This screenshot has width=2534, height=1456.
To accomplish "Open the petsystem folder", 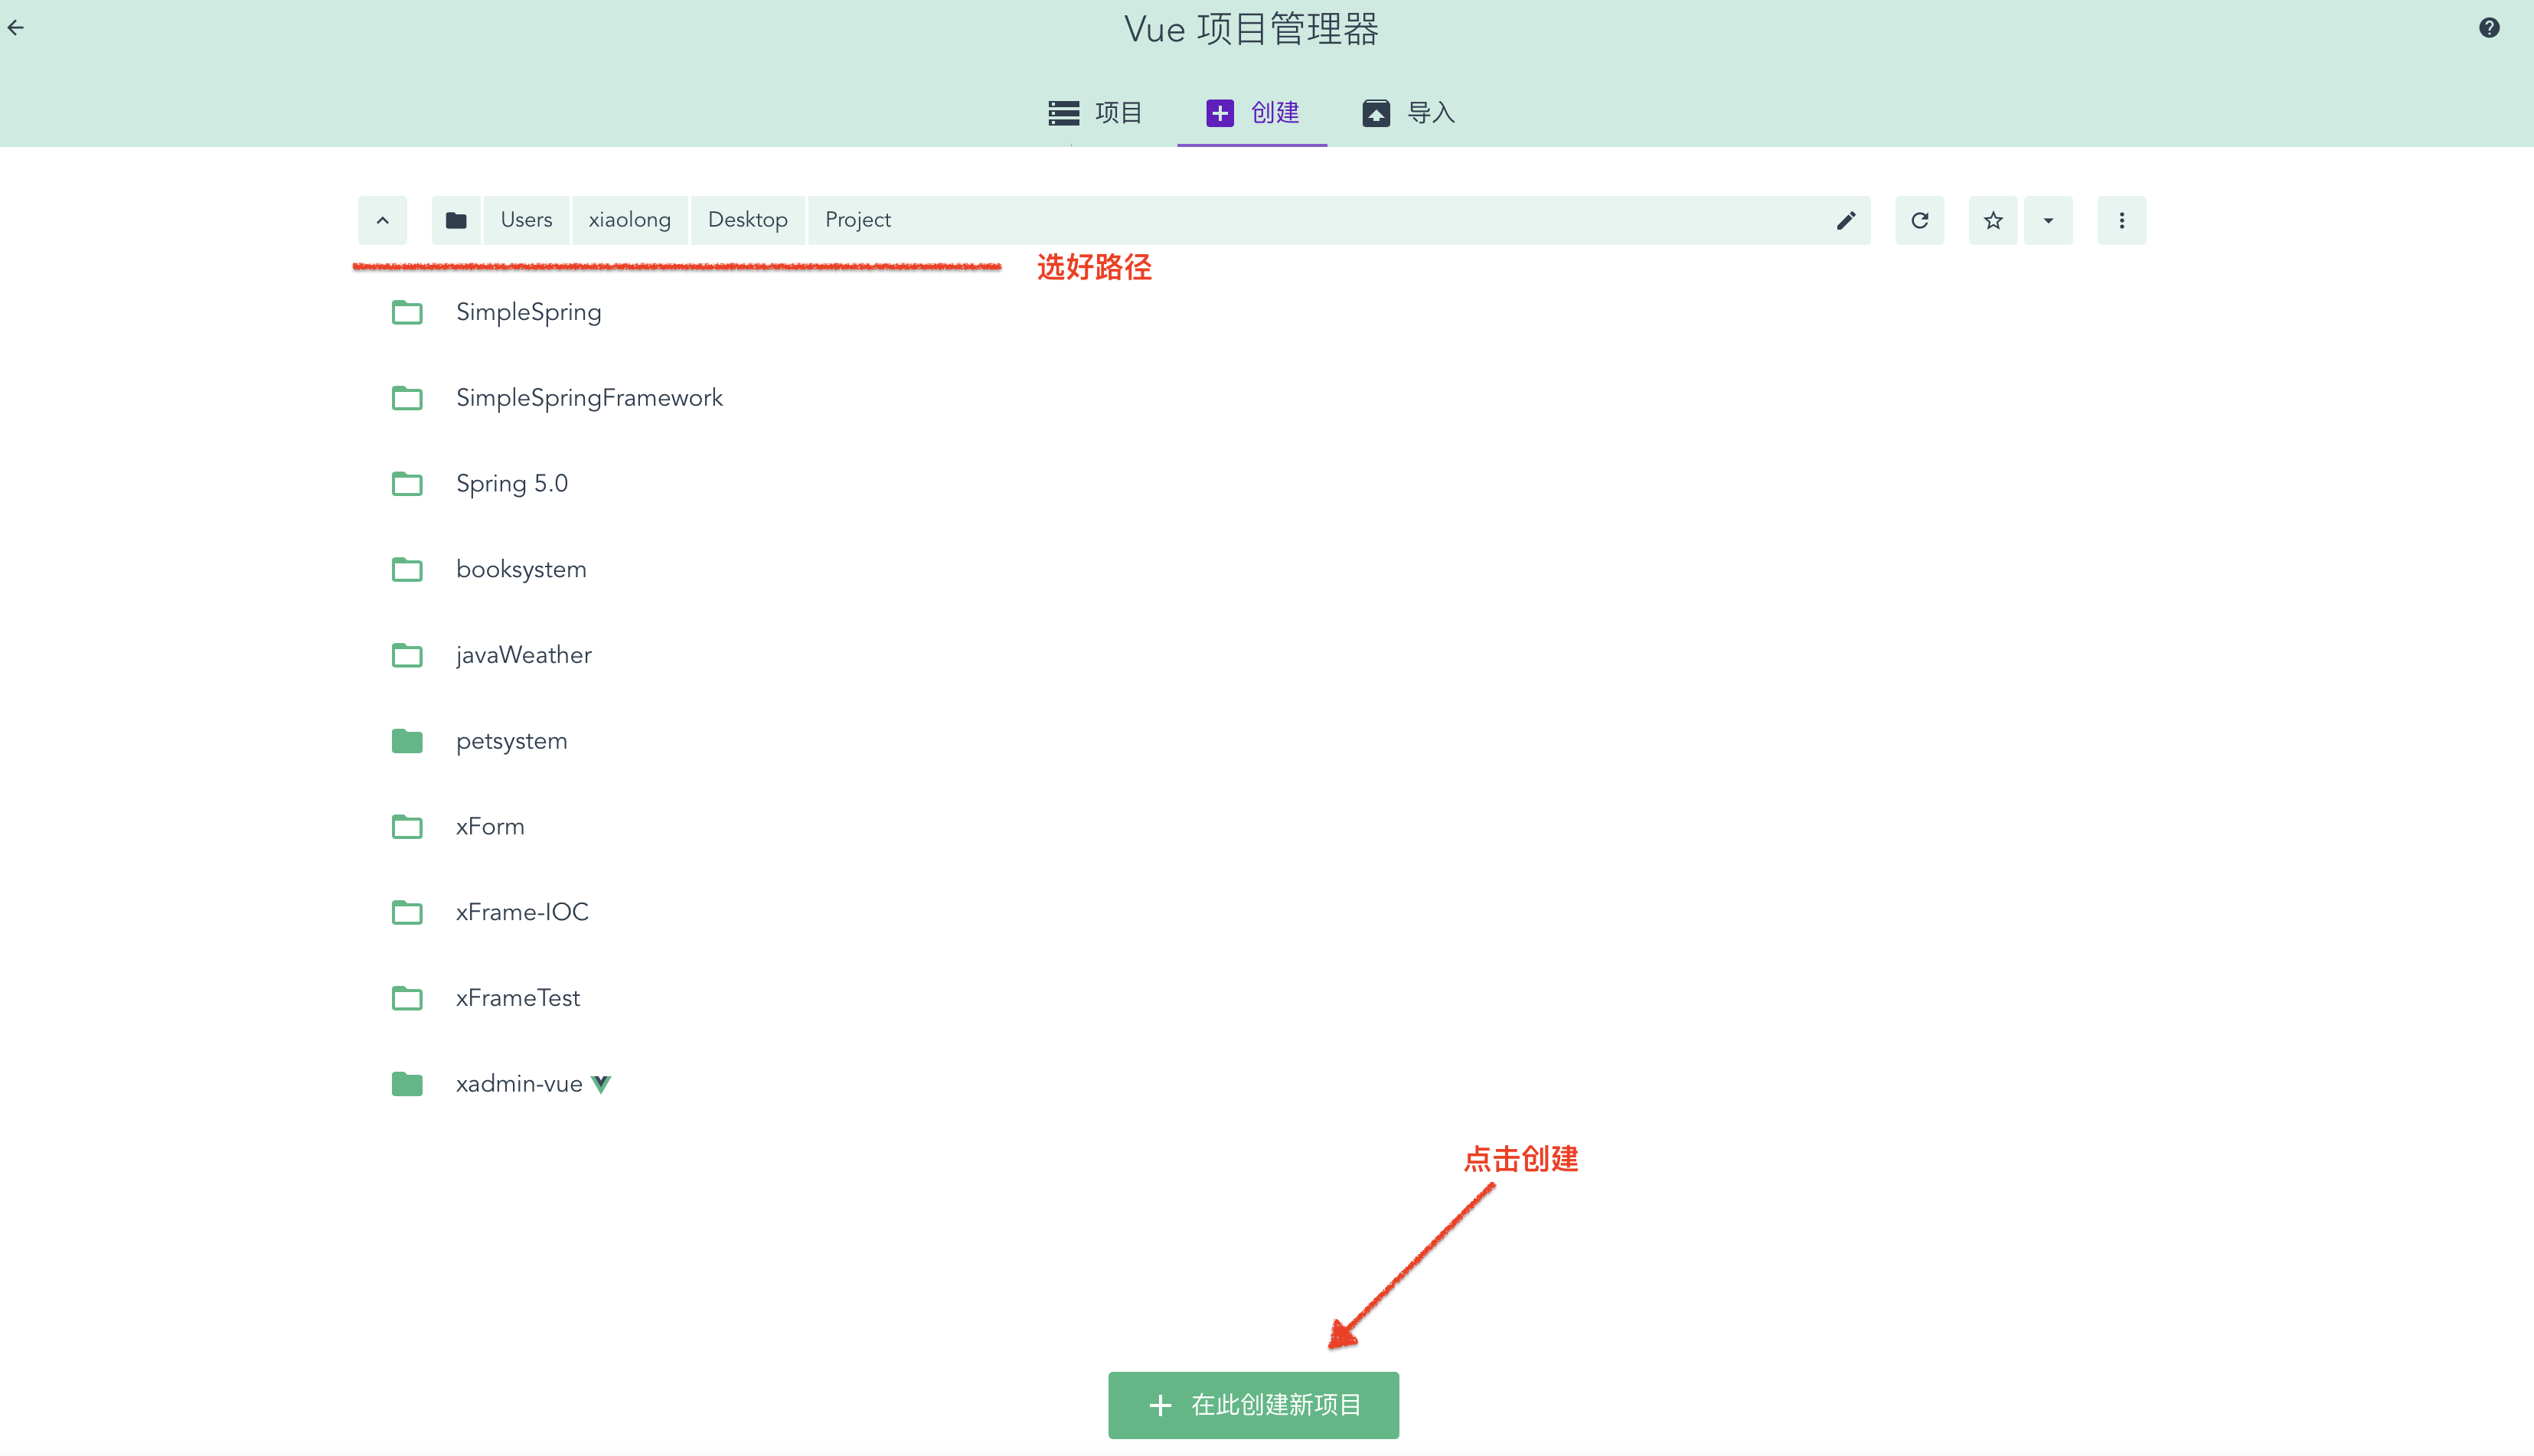I will [511, 740].
